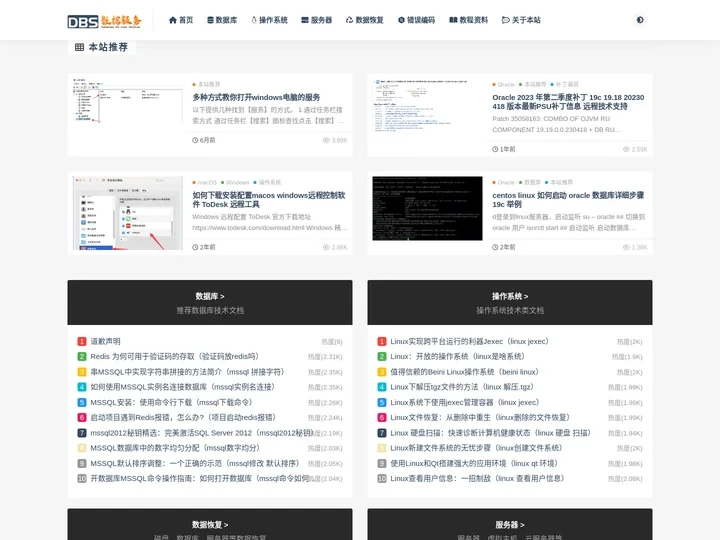Open centos linux 如何启动 oracle article title
The height and width of the screenshot is (540, 720).
click(568, 200)
